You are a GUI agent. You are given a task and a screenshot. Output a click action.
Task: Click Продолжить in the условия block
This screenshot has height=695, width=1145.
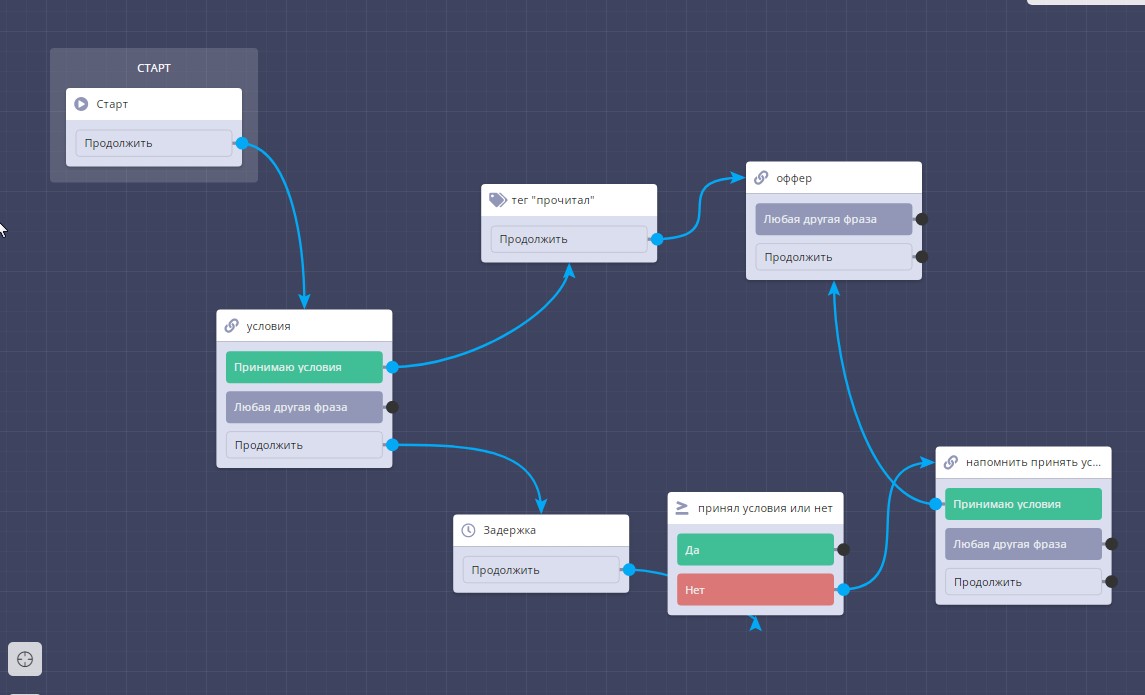coord(304,445)
